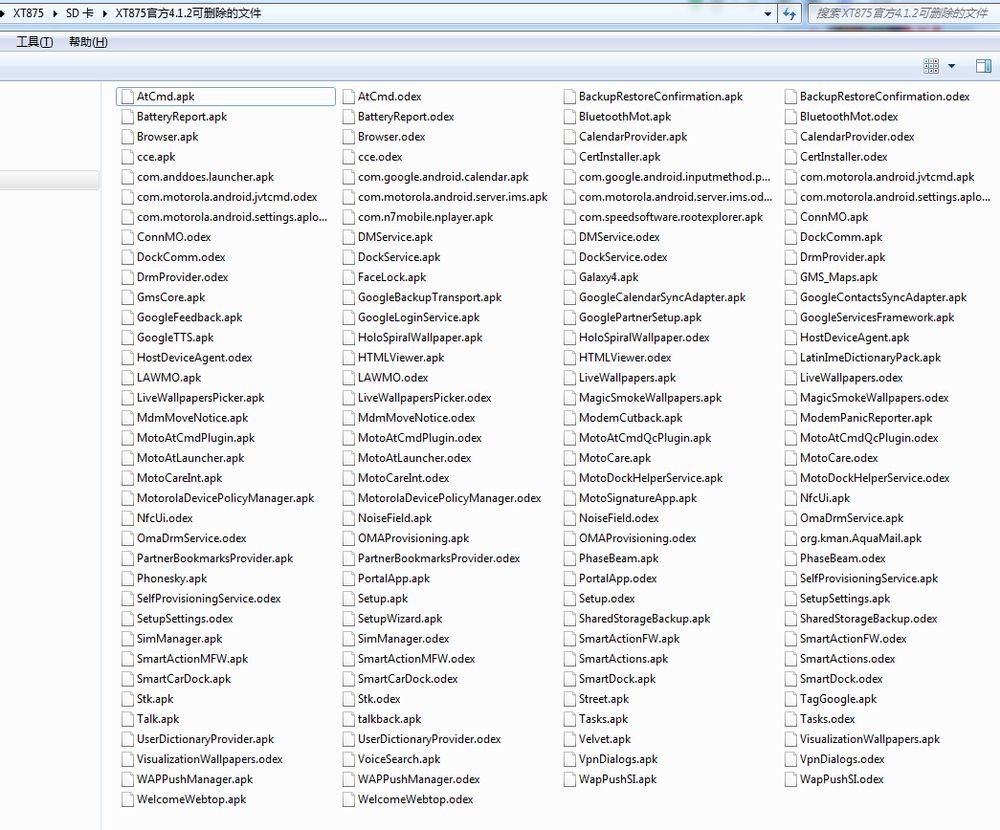Select the Velvet.apk file icon
The width and height of the screenshot is (1000, 830).
click(x=570, y=739)
